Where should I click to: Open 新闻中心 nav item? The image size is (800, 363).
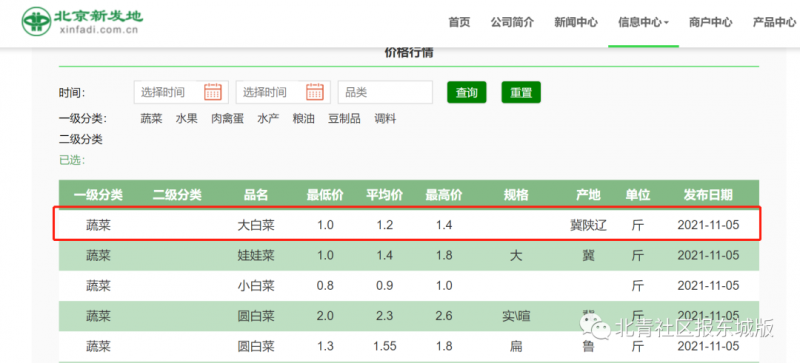[576, 22]
